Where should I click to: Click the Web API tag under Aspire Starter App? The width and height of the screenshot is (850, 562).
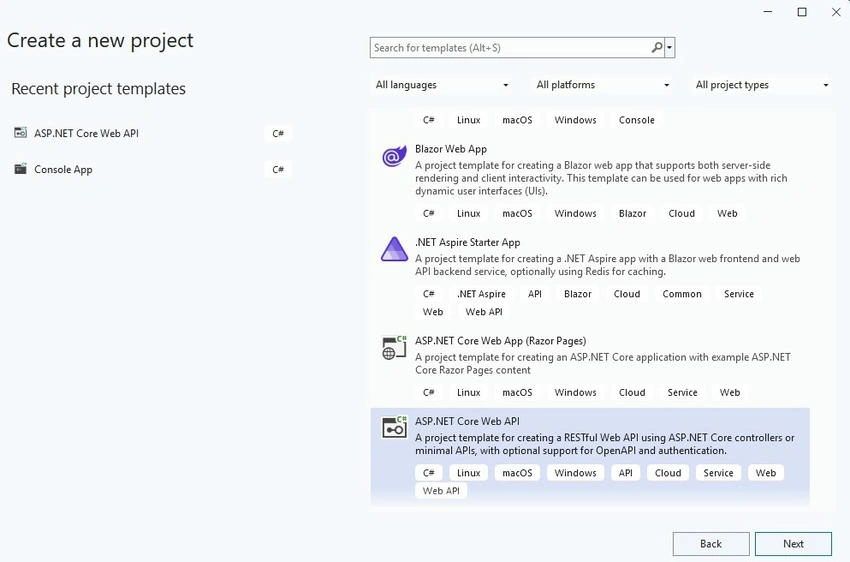(484, 312)
